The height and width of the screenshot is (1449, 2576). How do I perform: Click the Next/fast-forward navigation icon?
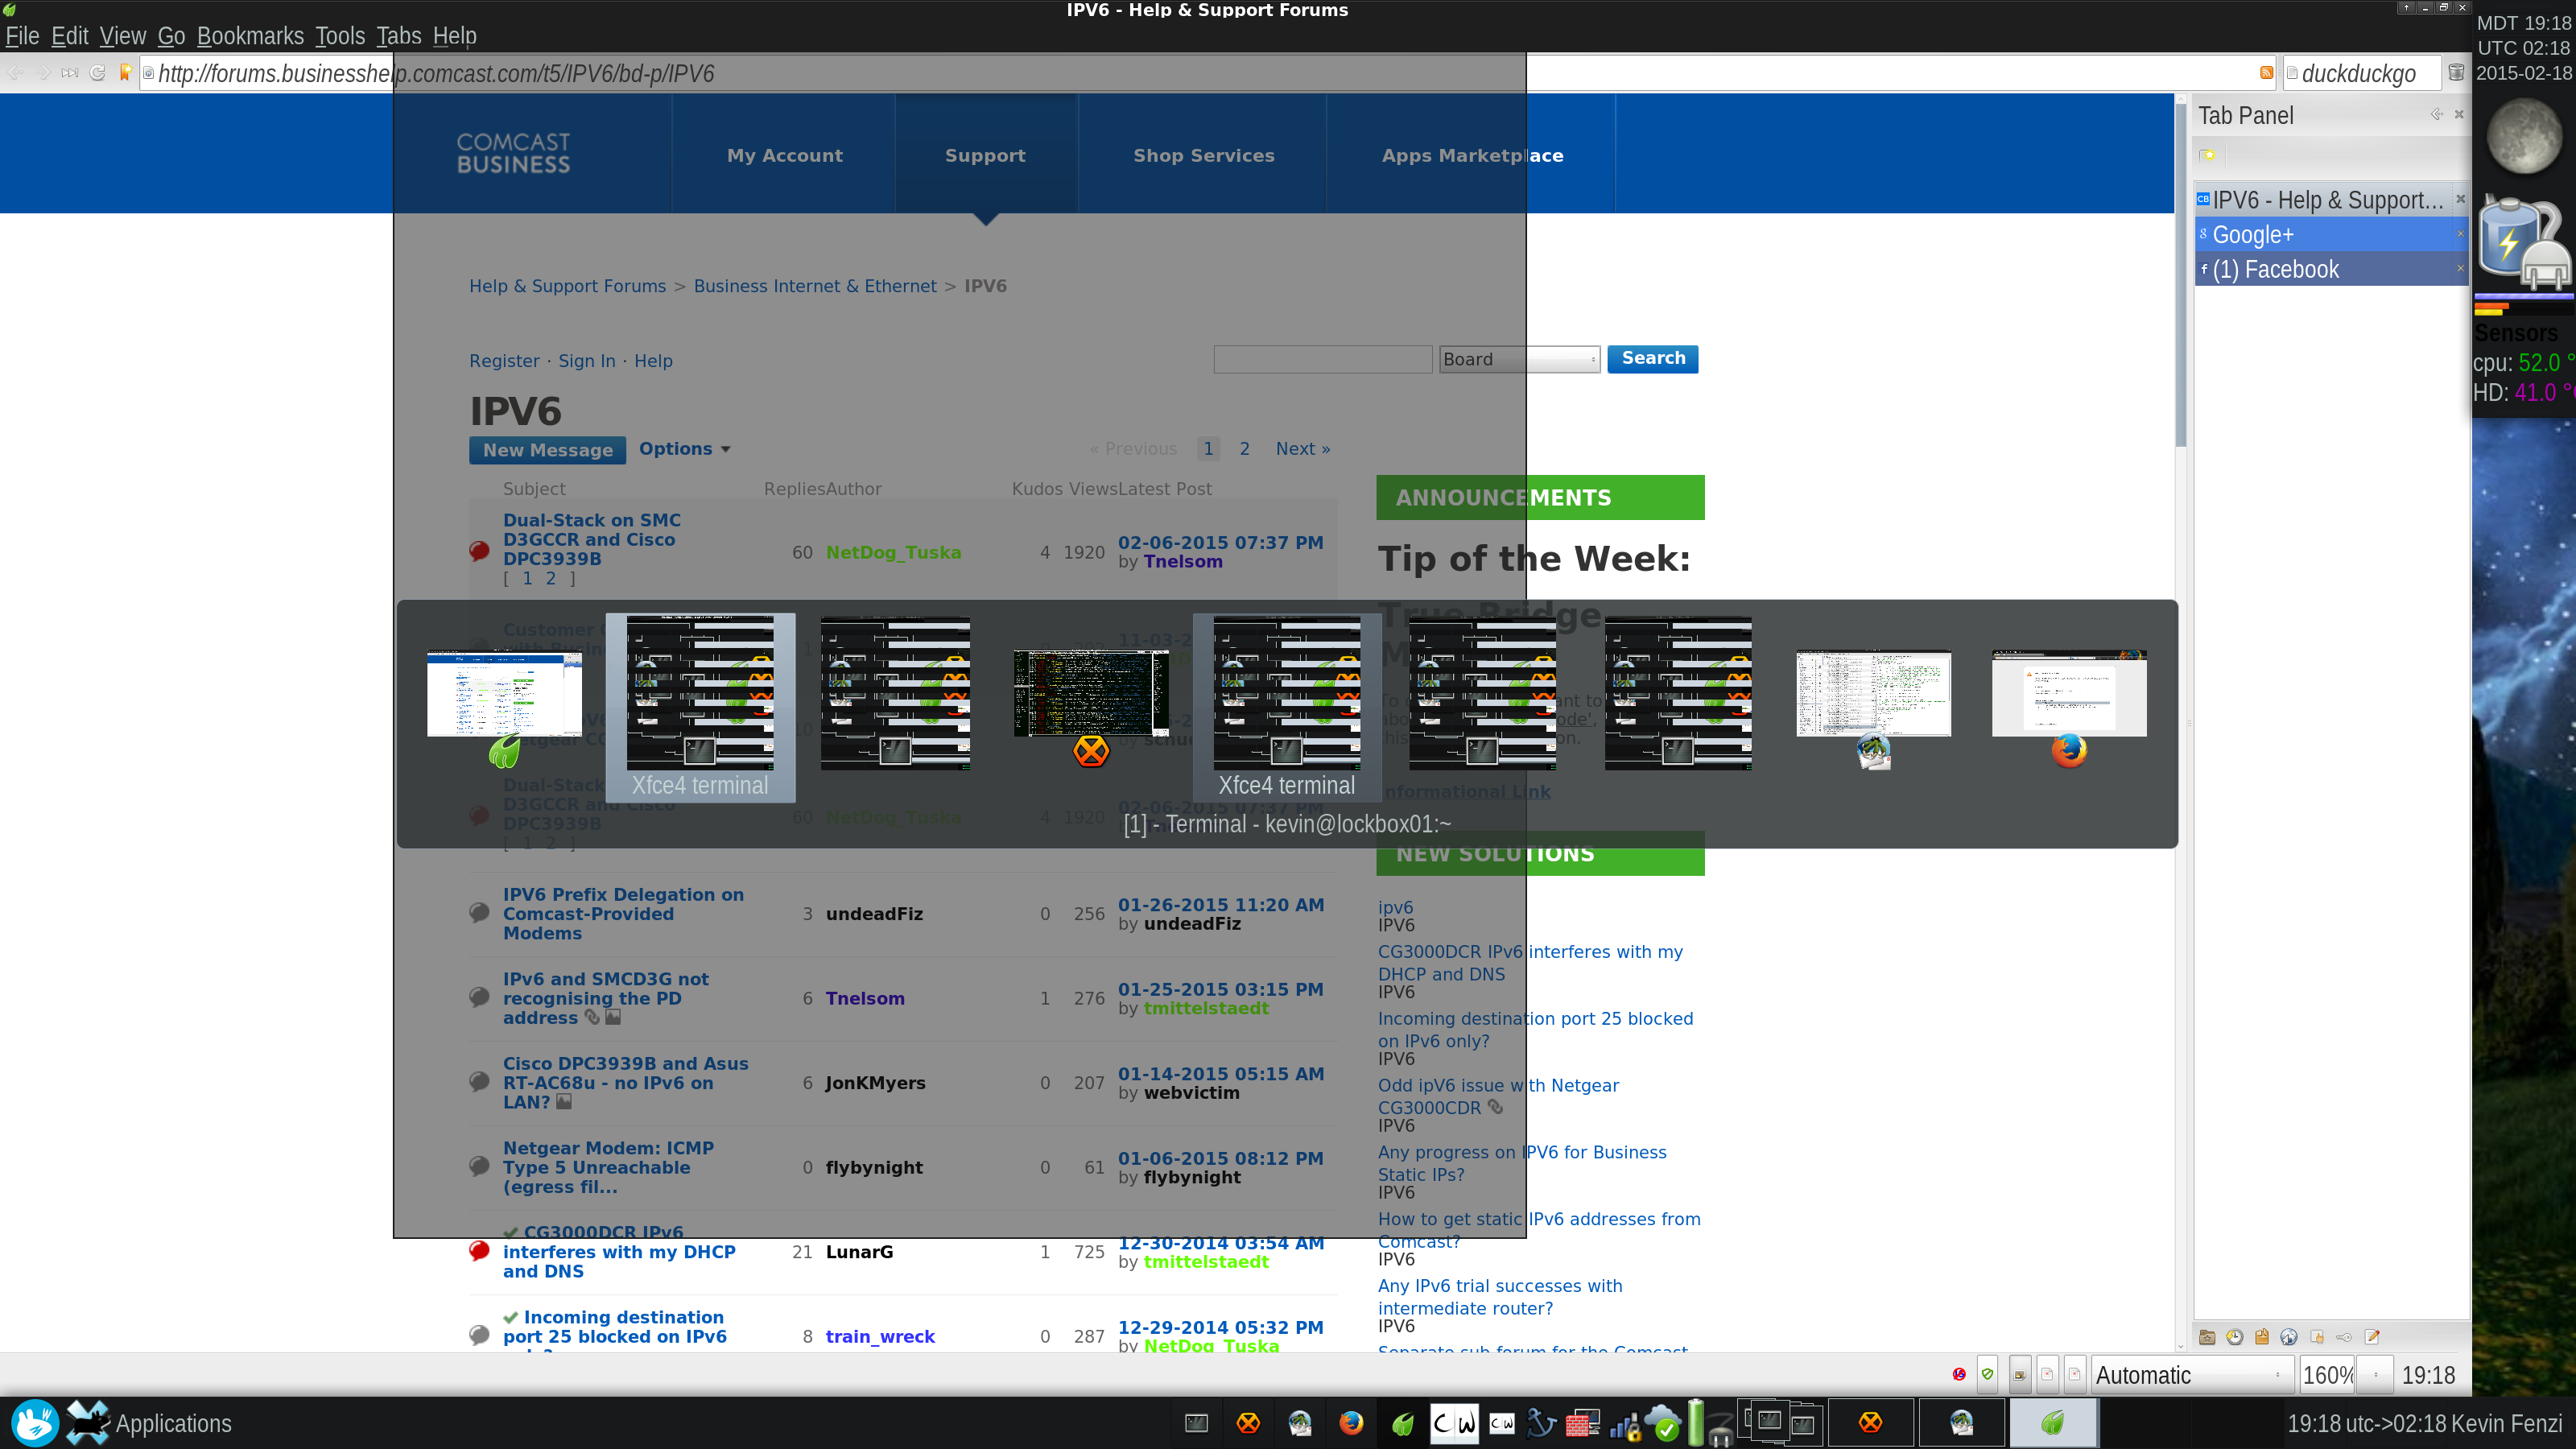(69, 73)
